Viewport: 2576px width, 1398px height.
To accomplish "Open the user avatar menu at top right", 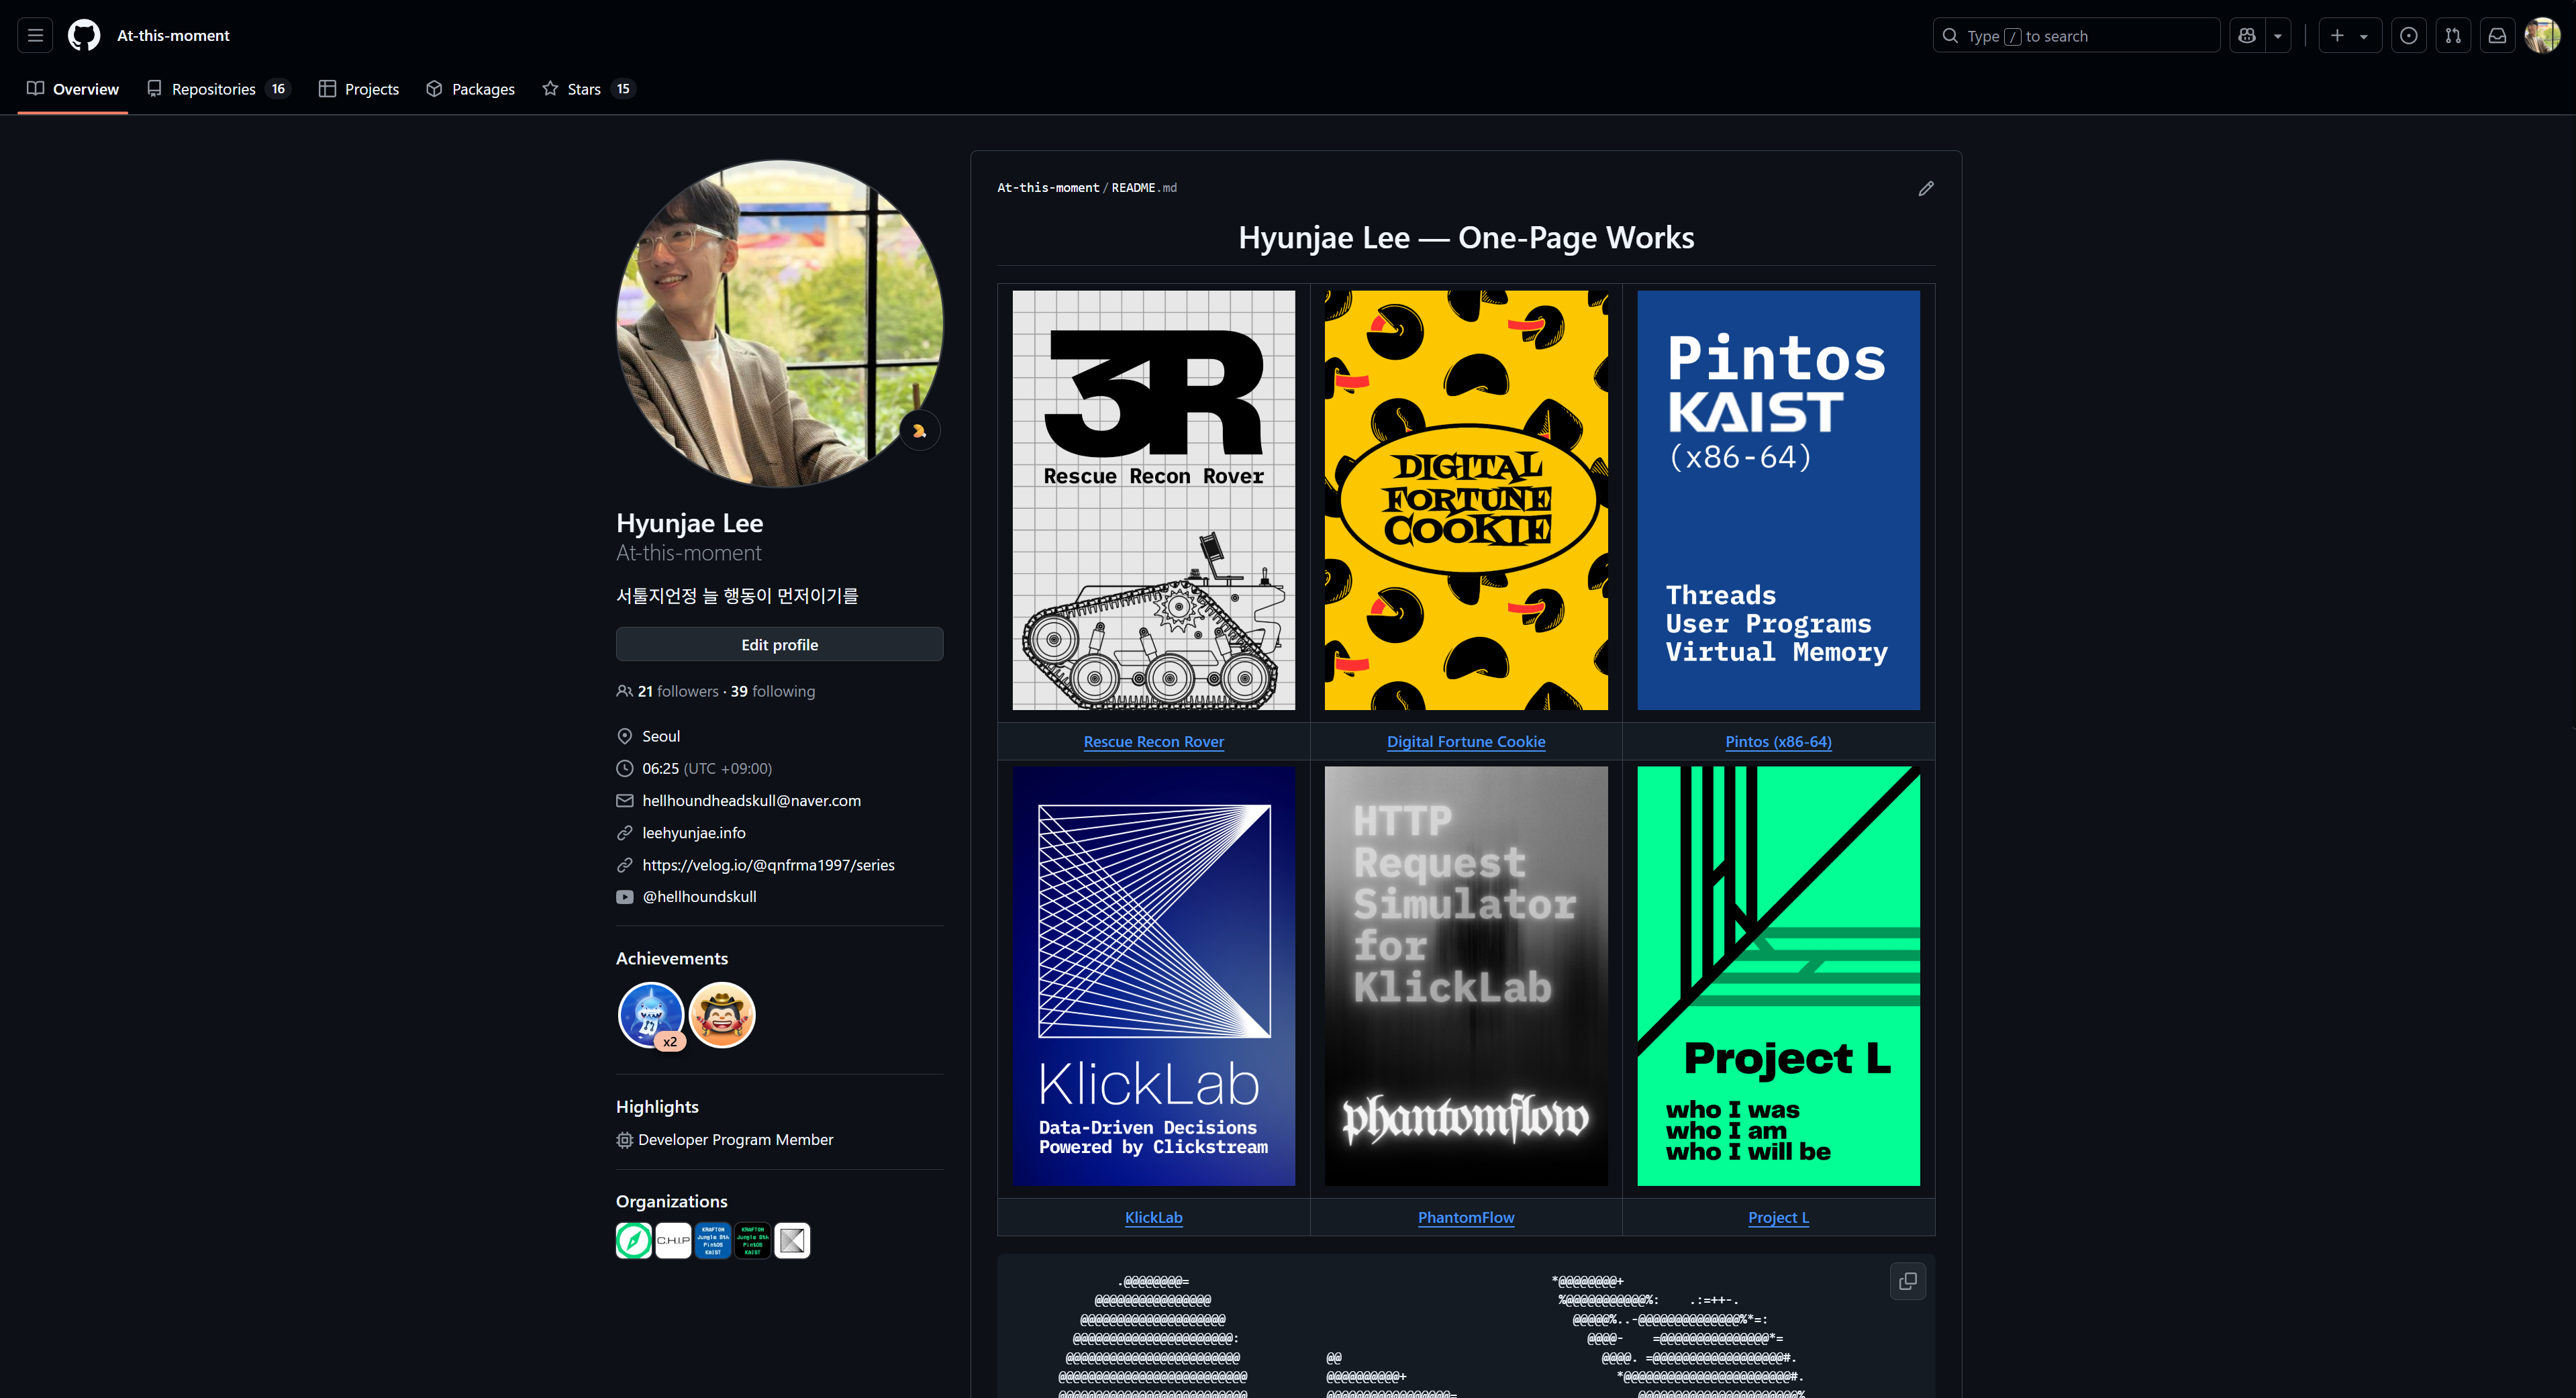I will coord(2542,36).
